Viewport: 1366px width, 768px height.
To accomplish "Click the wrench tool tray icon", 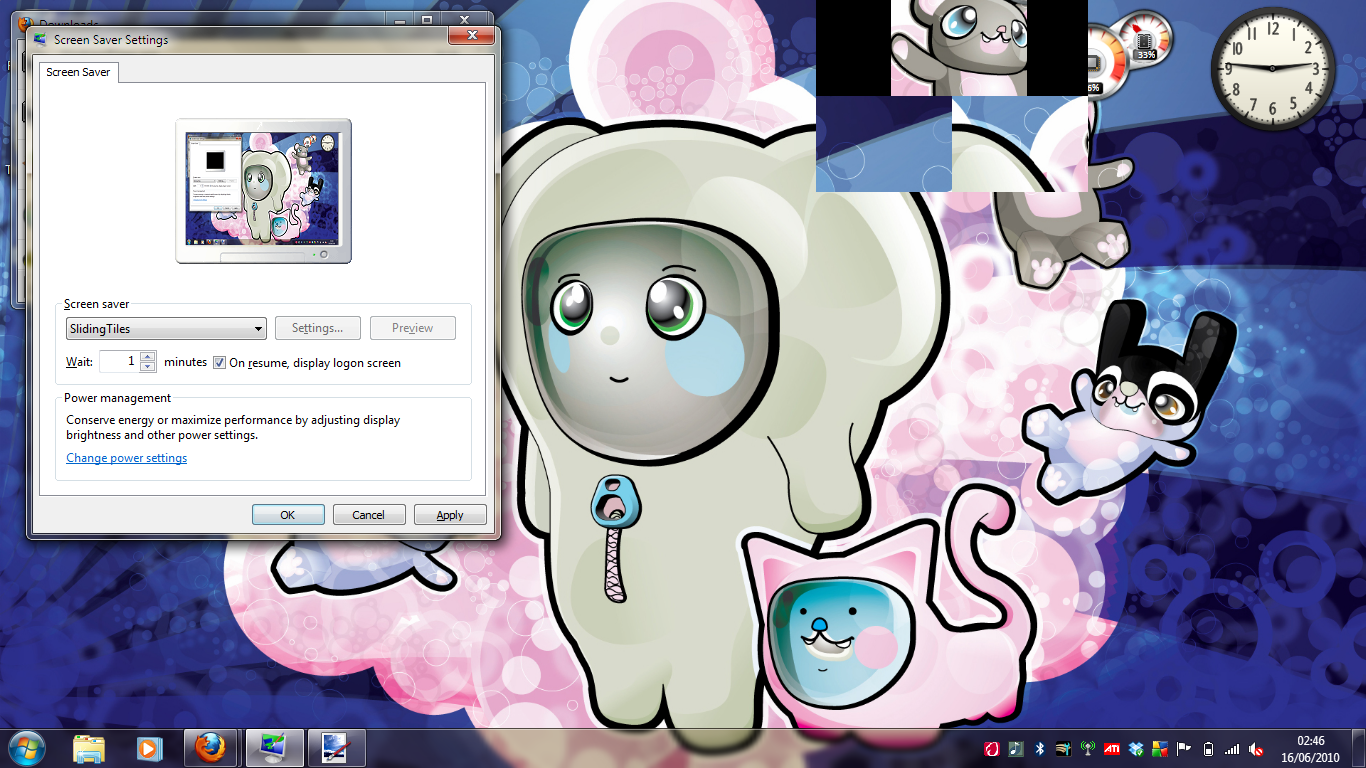I will pyautogui.click(x=1063, y=748).
